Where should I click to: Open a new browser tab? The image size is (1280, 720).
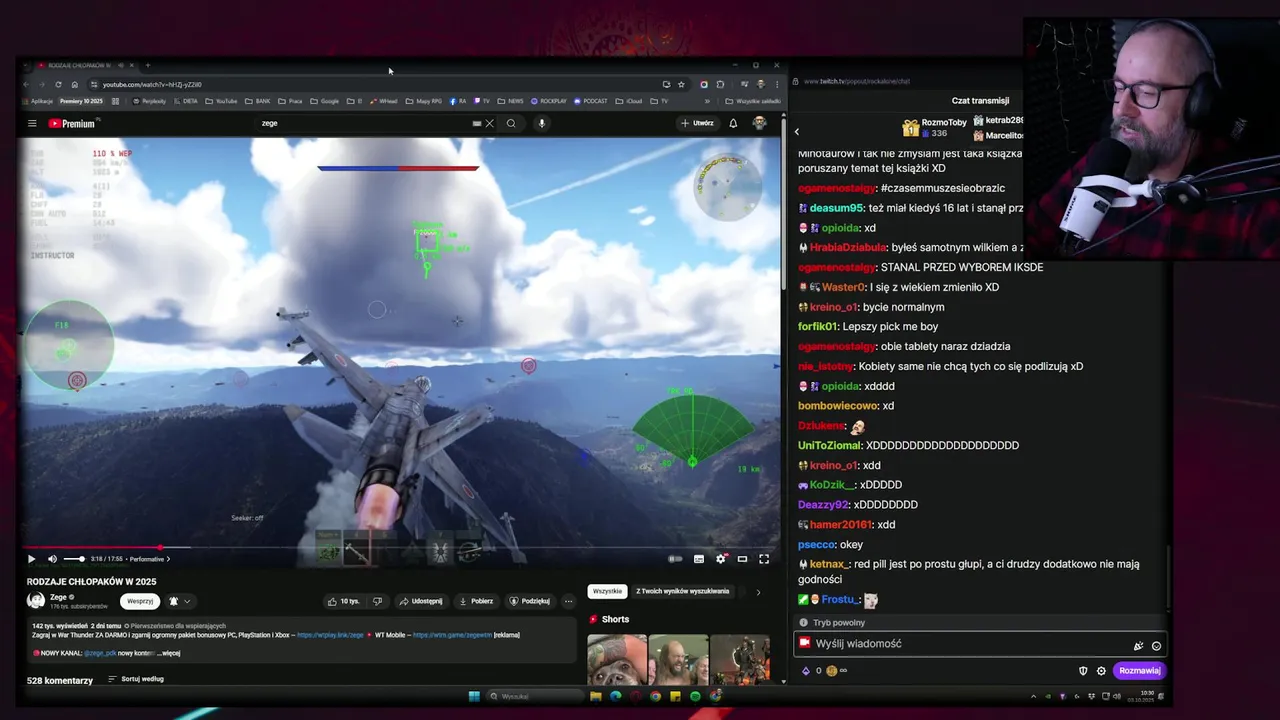pyautogui.click(x=148, y=65)
